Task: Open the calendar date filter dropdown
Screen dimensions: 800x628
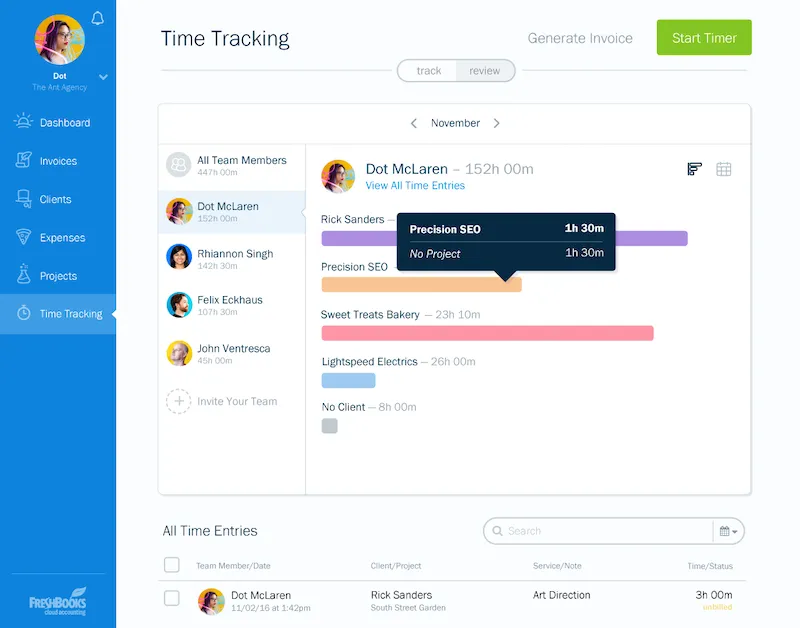Action: click(728, 531)
